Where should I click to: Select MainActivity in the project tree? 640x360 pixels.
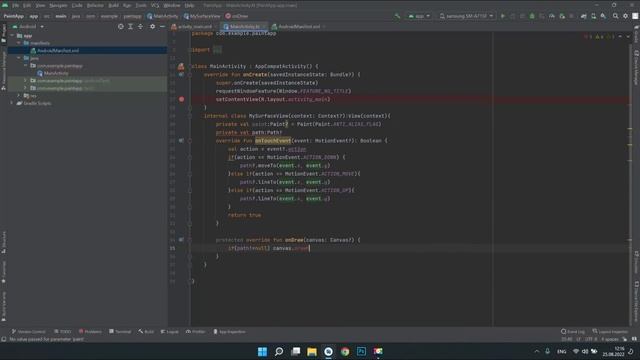(x=56, y=73)
